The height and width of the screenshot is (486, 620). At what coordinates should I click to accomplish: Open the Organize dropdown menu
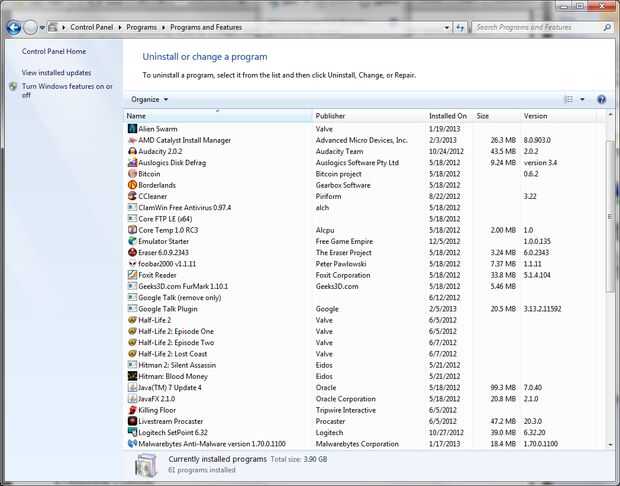click(x=149, y=99)
